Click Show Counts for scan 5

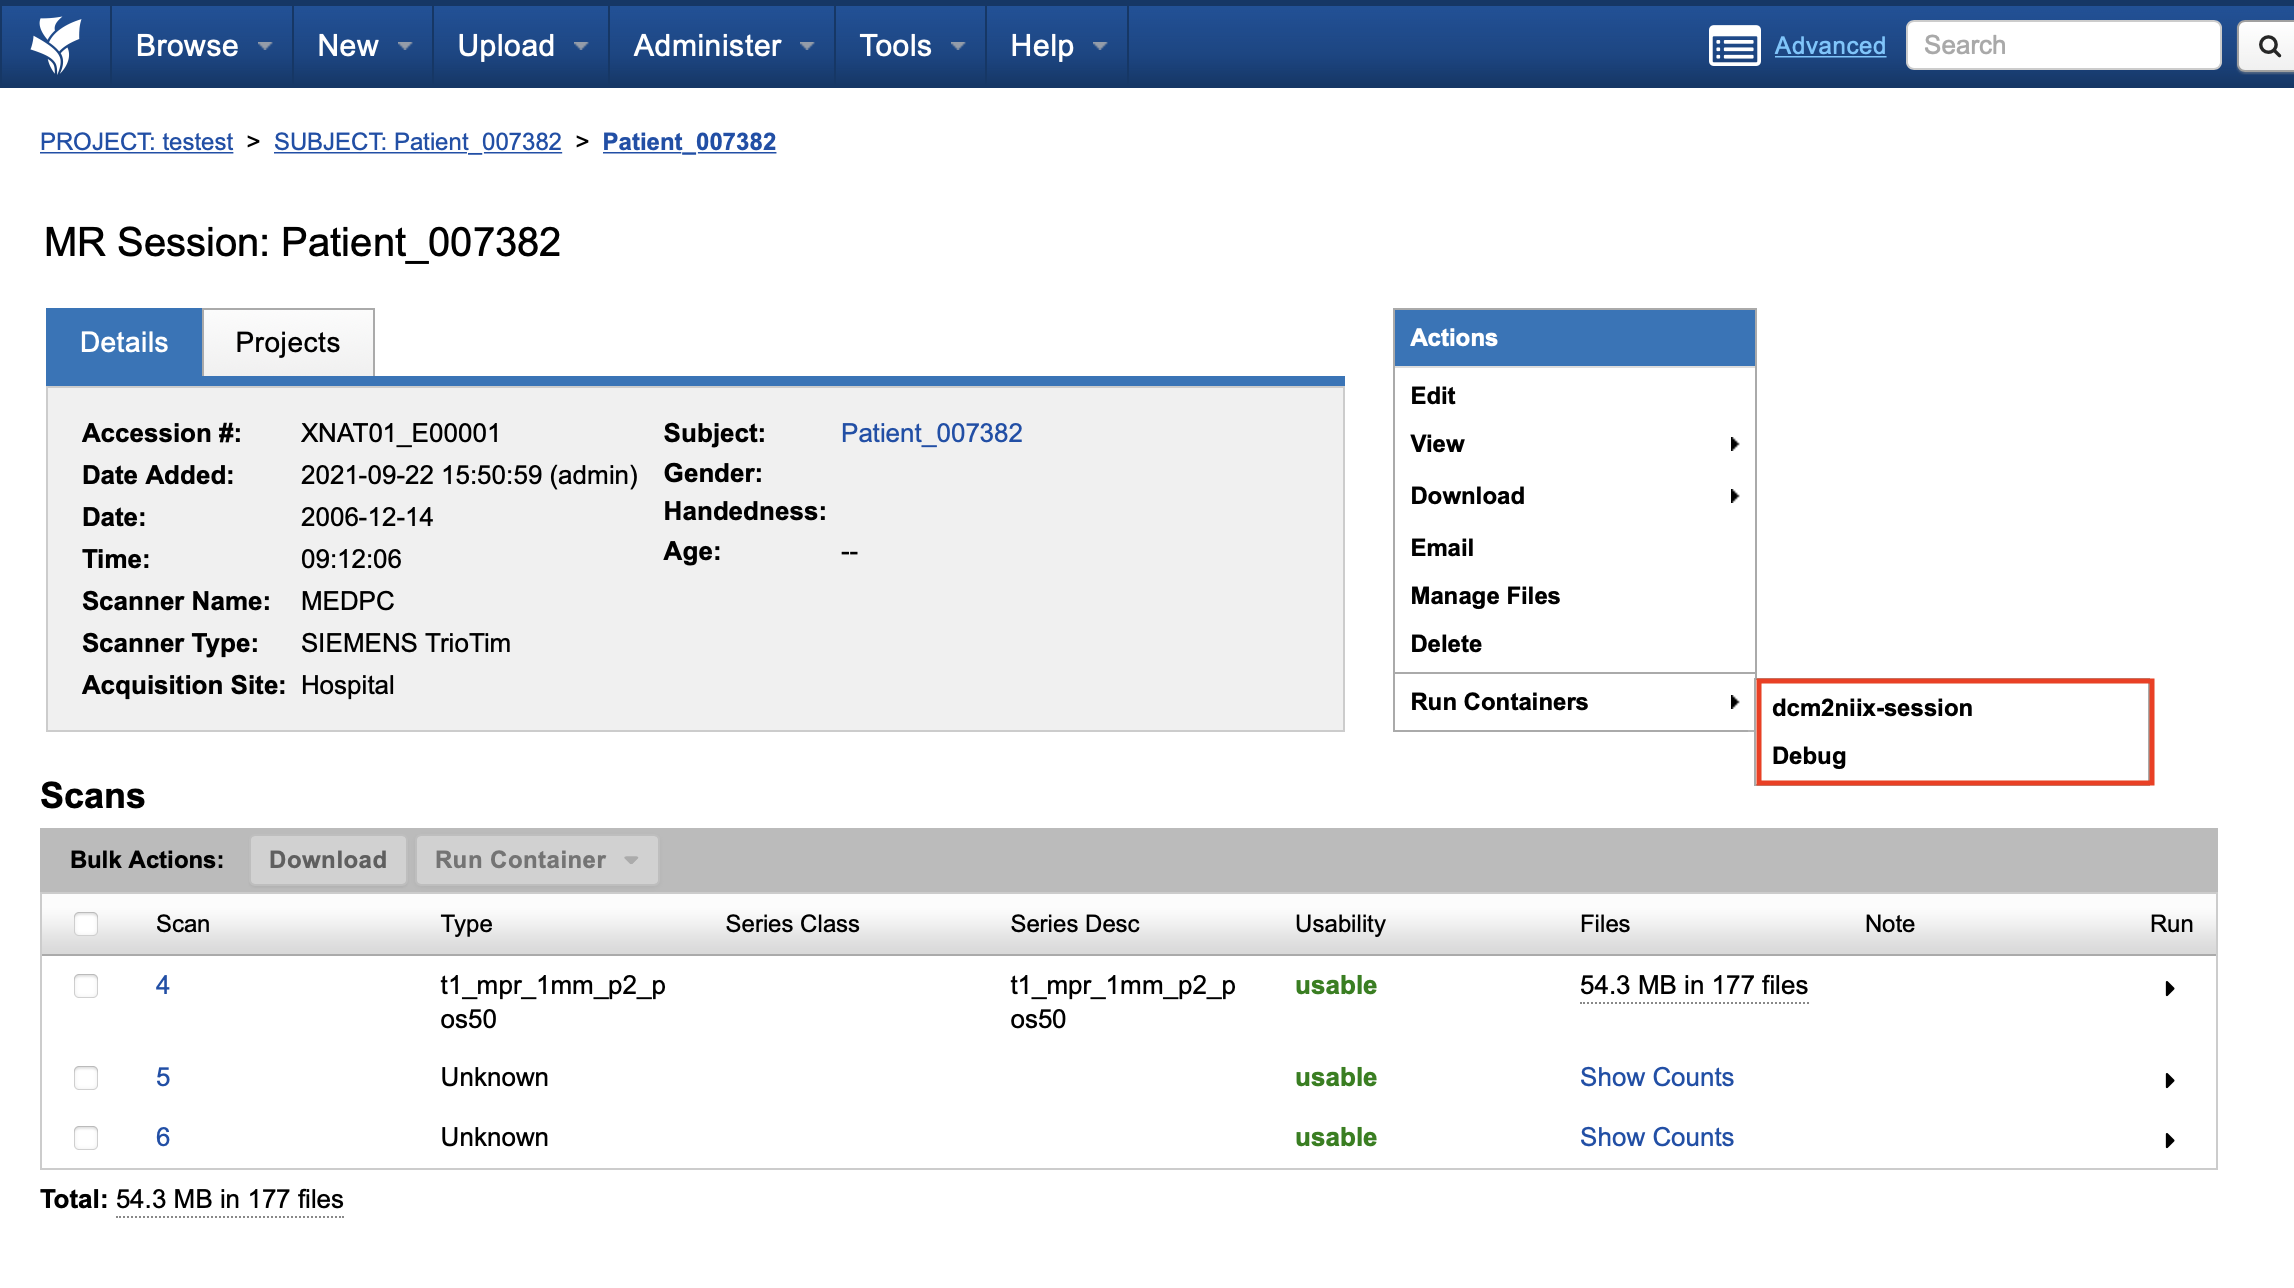coord(1656,1077)
